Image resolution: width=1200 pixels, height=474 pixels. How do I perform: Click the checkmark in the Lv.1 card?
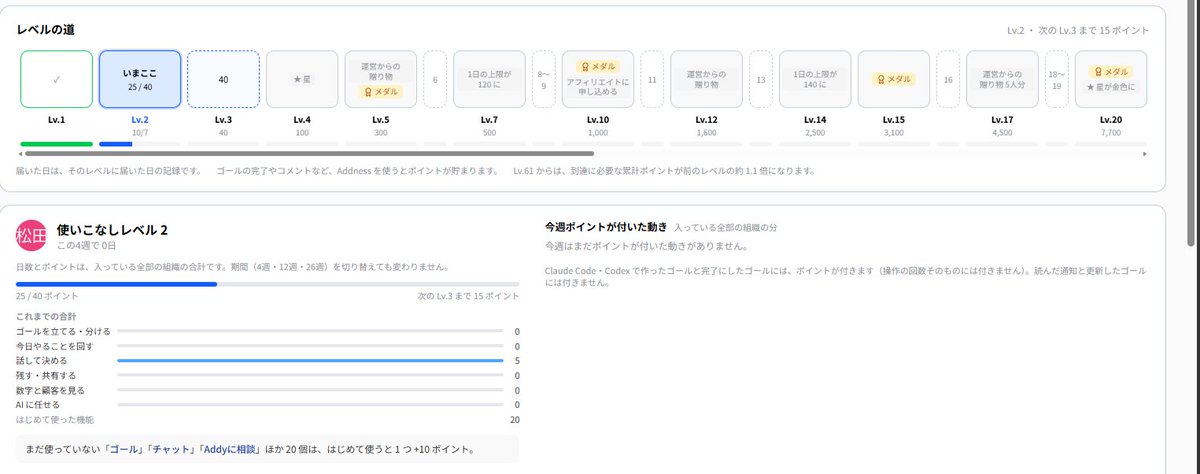tap(57, 79)
